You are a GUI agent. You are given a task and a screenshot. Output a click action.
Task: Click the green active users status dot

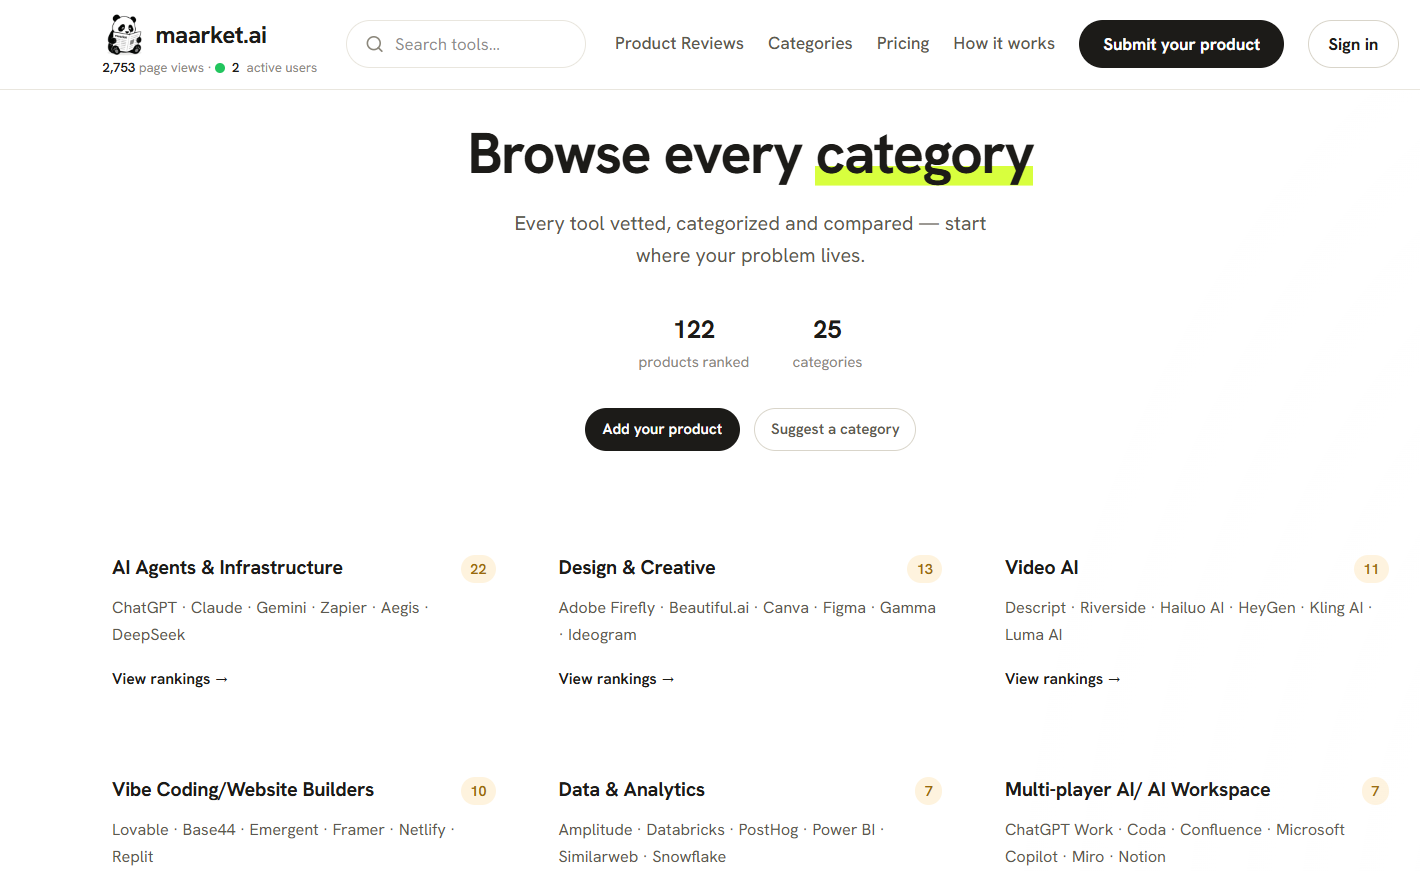click(220, 68)
